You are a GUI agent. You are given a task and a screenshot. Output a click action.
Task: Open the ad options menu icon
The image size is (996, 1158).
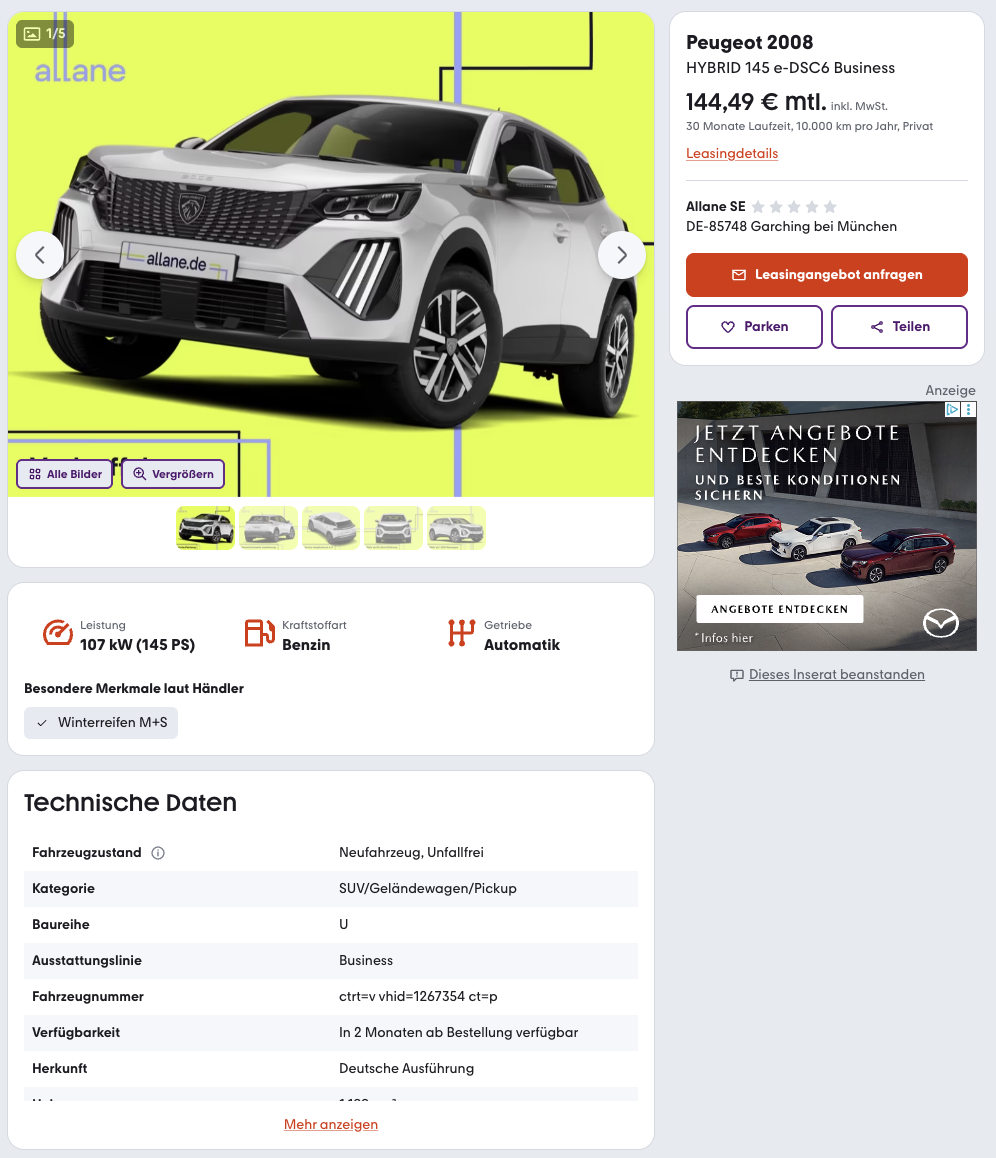969,409
